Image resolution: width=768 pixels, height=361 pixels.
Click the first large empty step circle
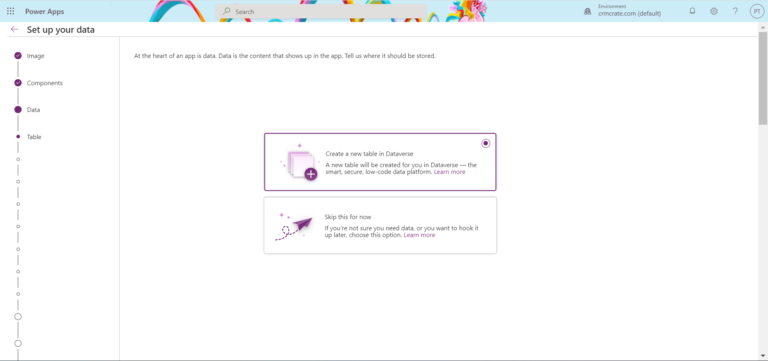[x=18, y=316]
